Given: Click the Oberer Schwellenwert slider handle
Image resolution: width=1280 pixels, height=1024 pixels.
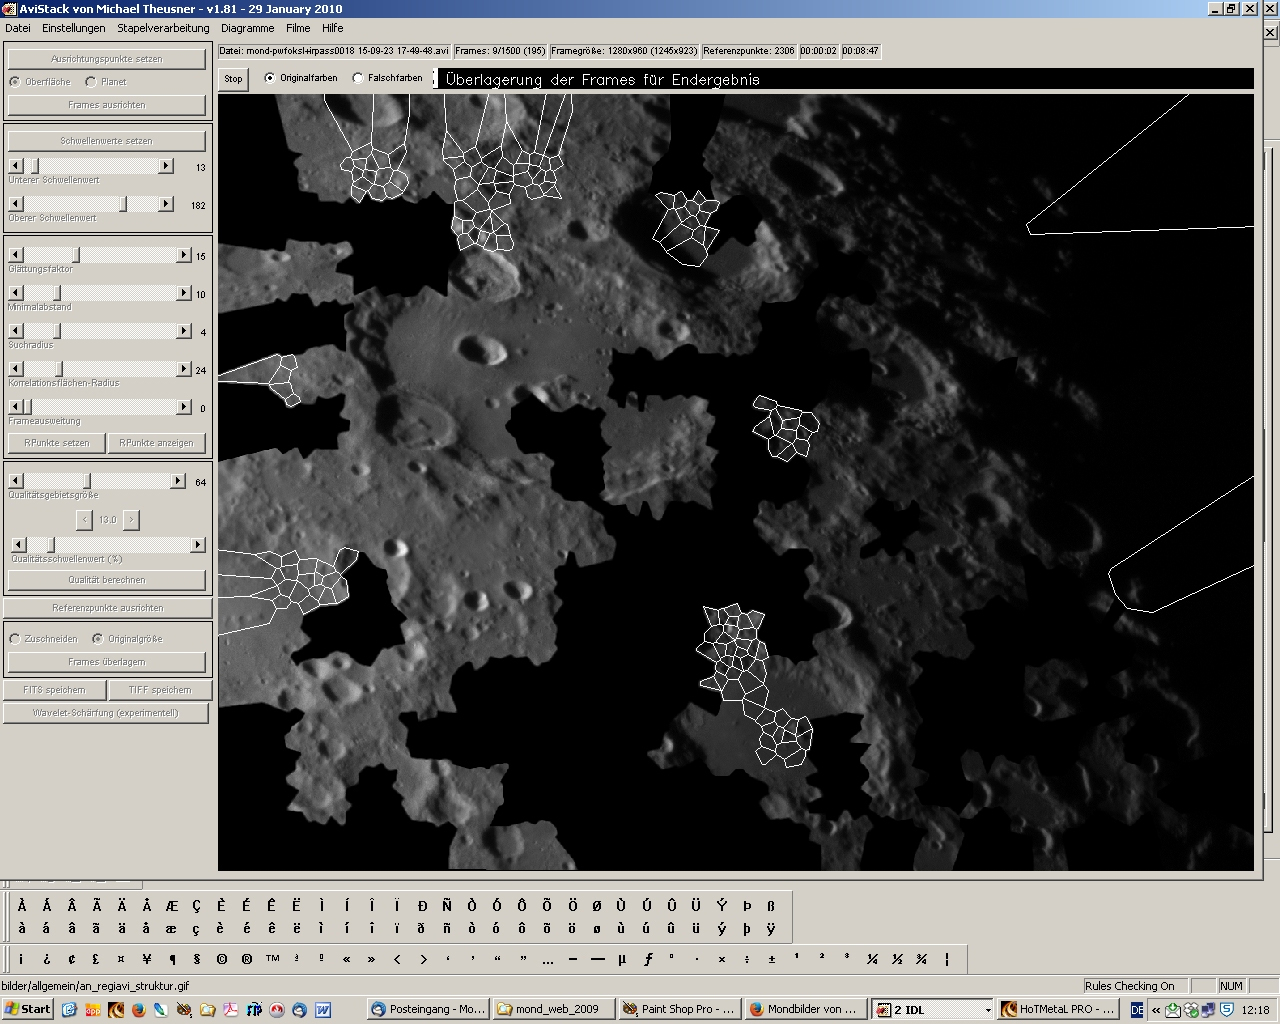Looking at the screenshot, I should pyautogui.click(x=124, y=204).
